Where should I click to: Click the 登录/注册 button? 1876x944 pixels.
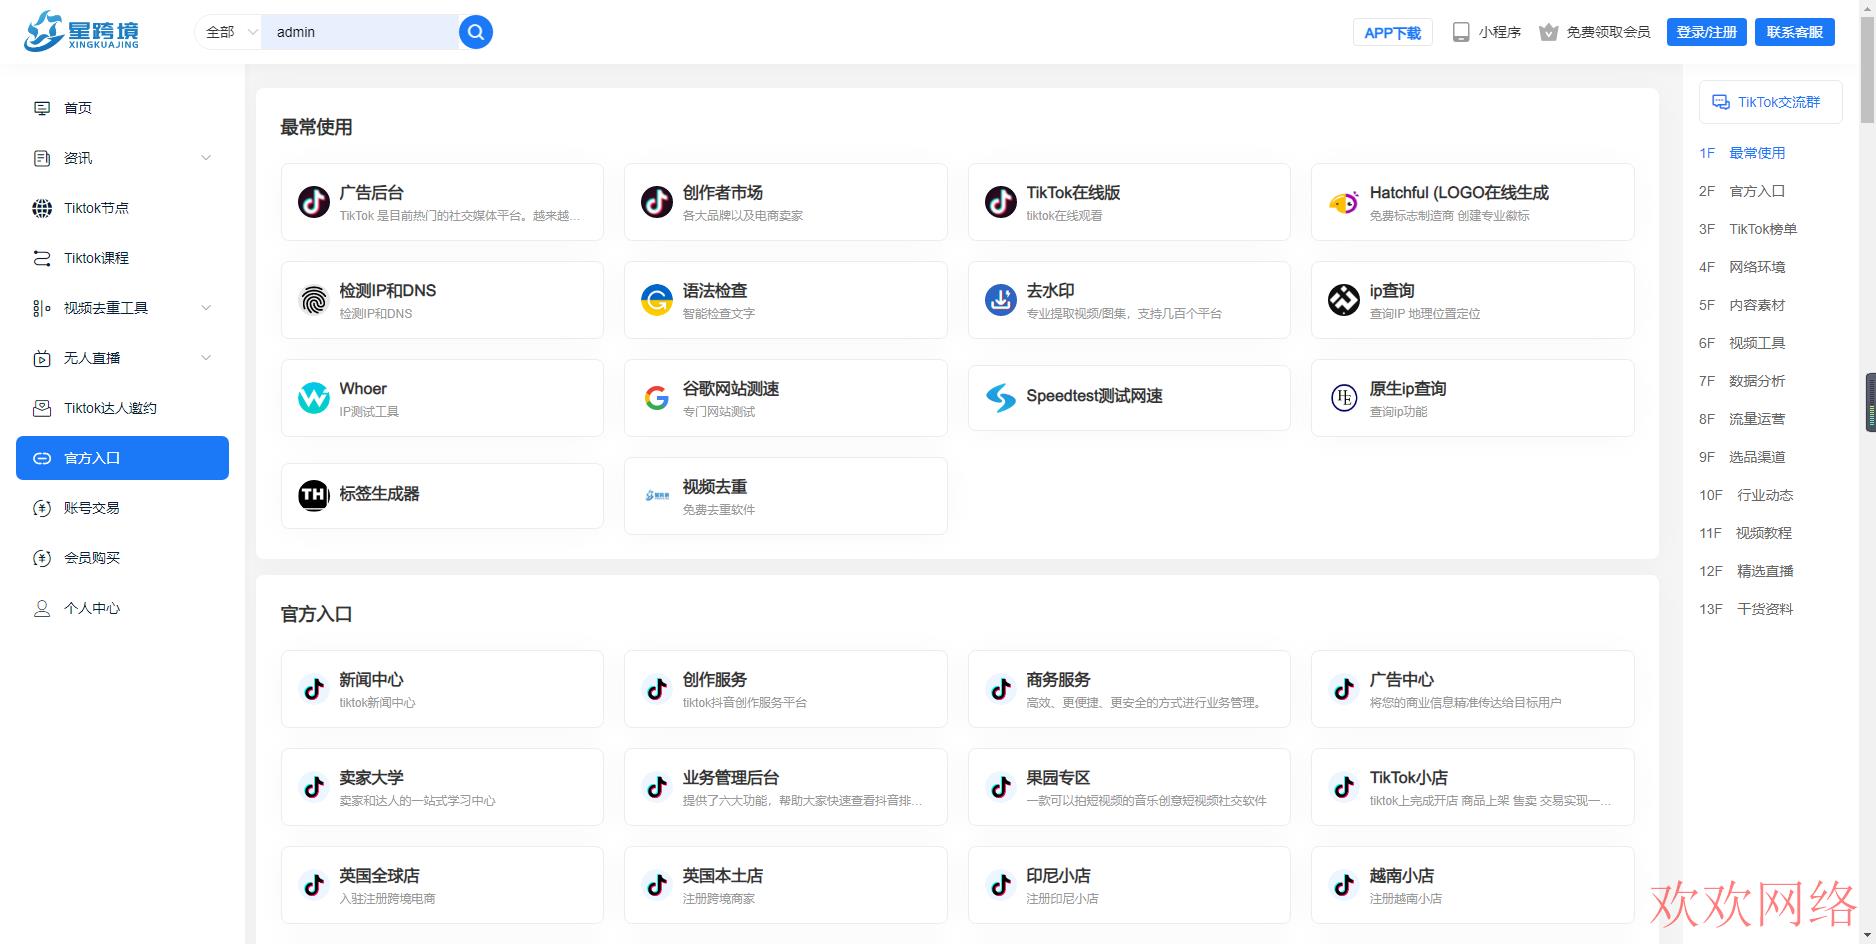click(1706, 32)
